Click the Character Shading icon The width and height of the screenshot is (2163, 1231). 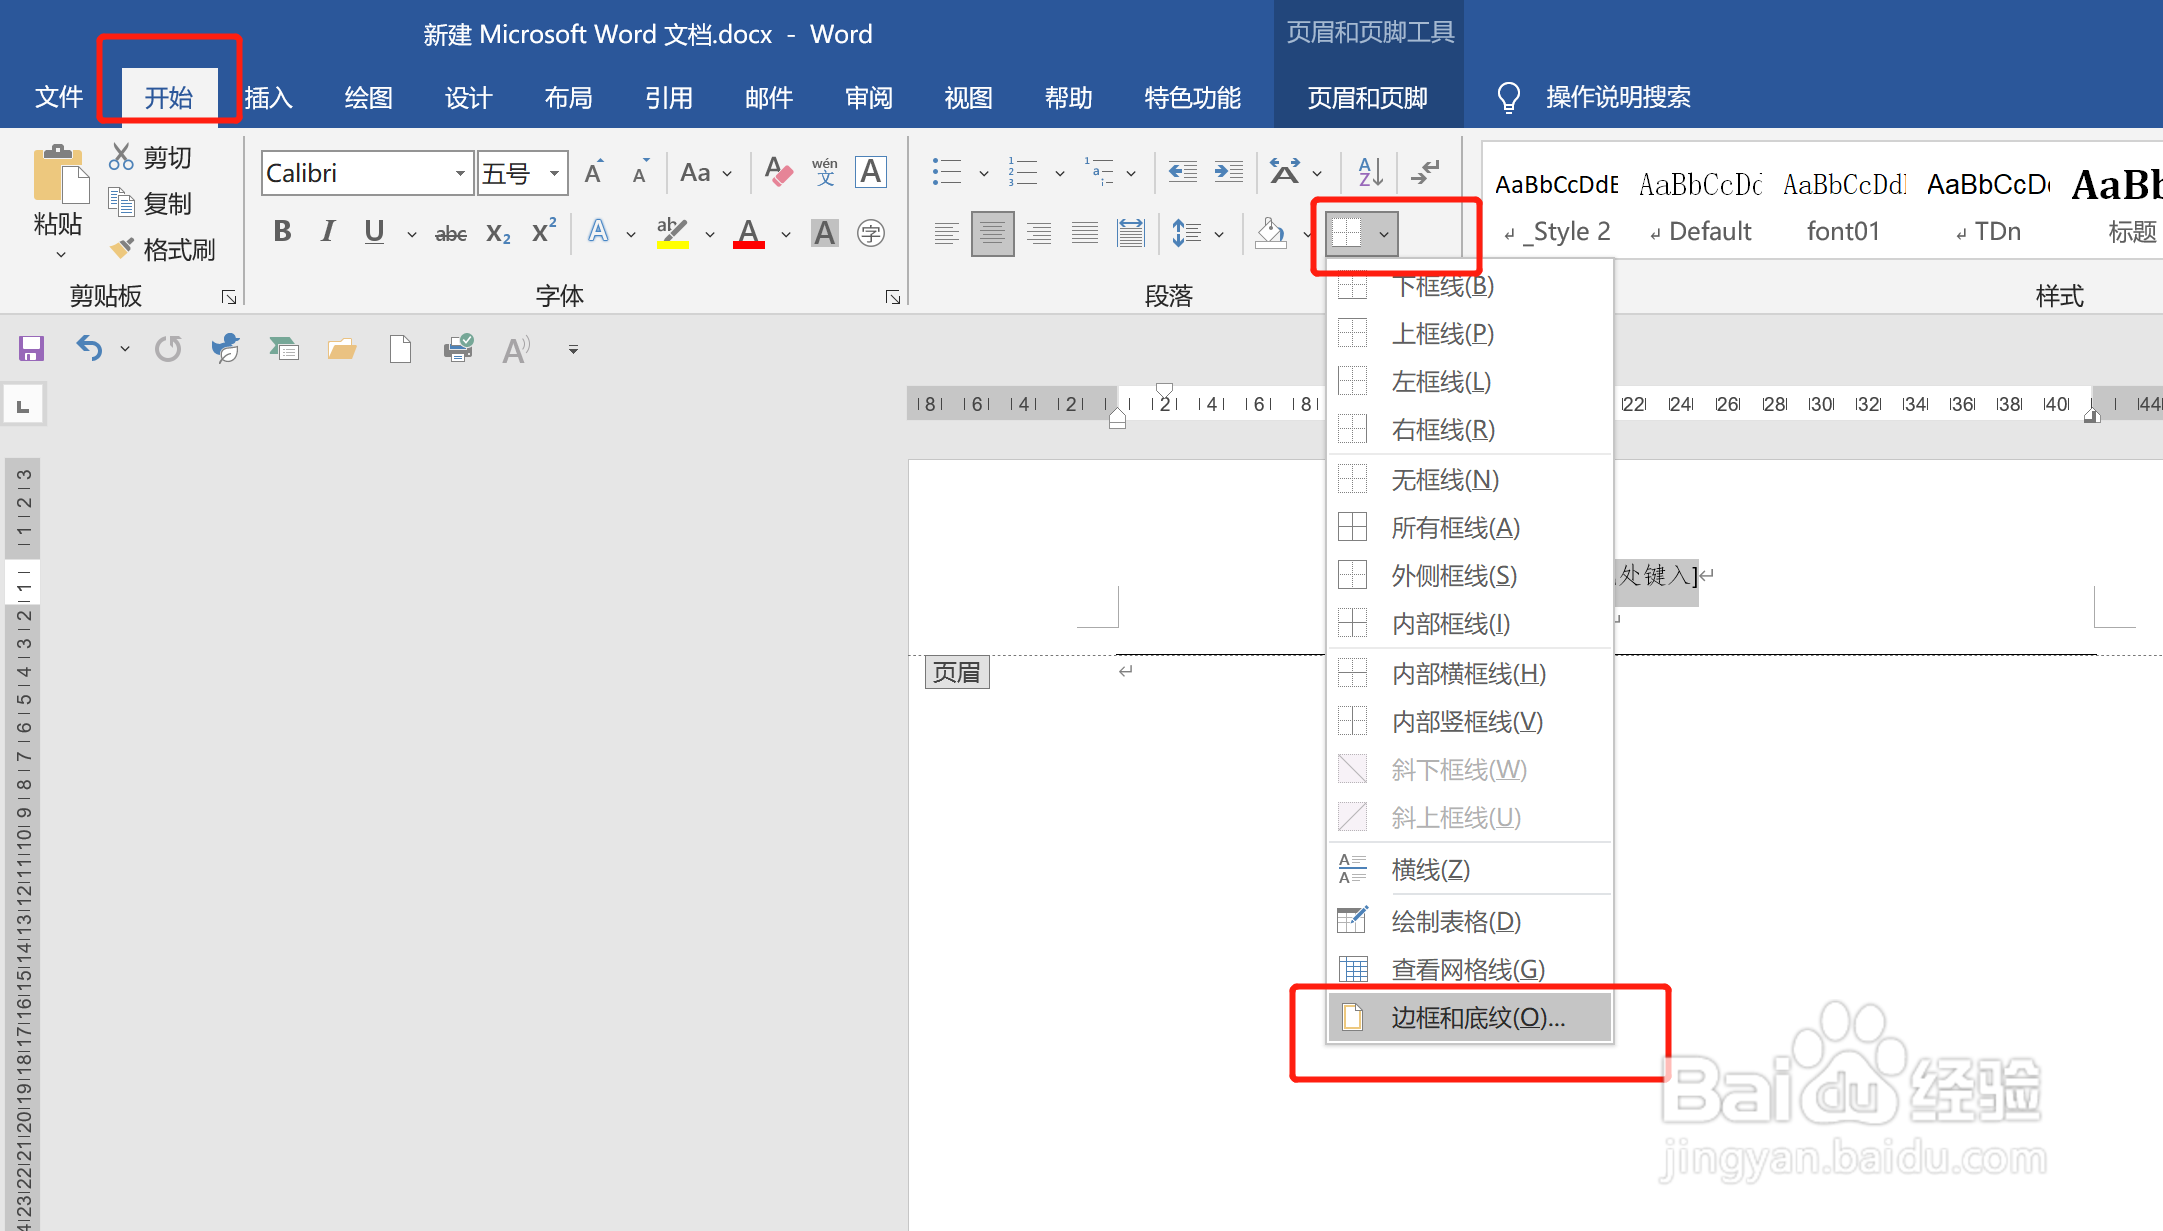(825, 233)
